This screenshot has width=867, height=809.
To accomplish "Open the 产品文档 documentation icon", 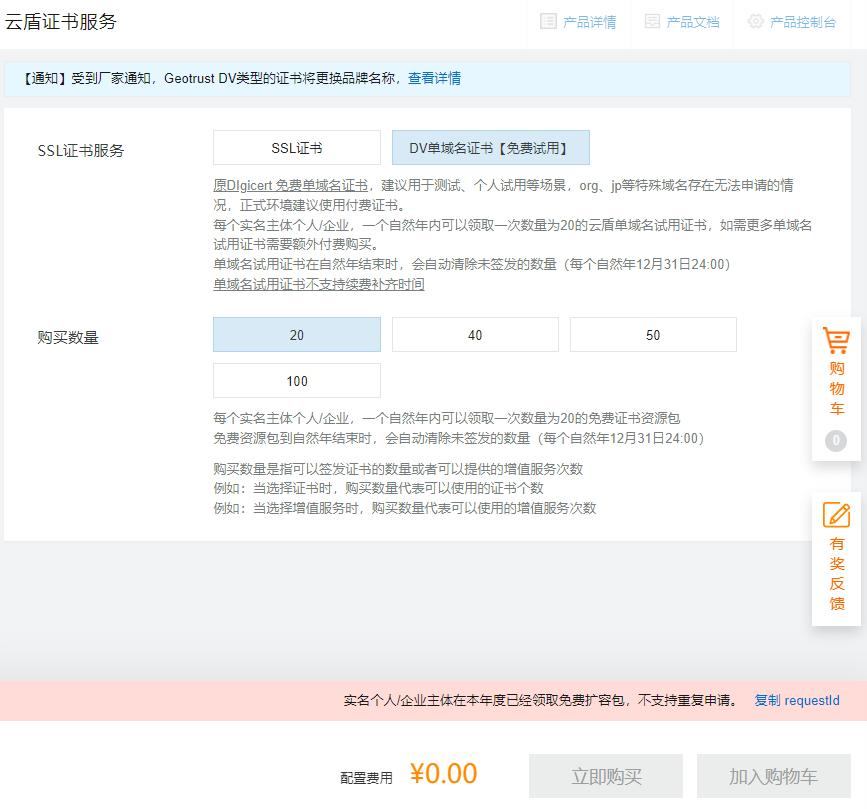I will point(684,22).
